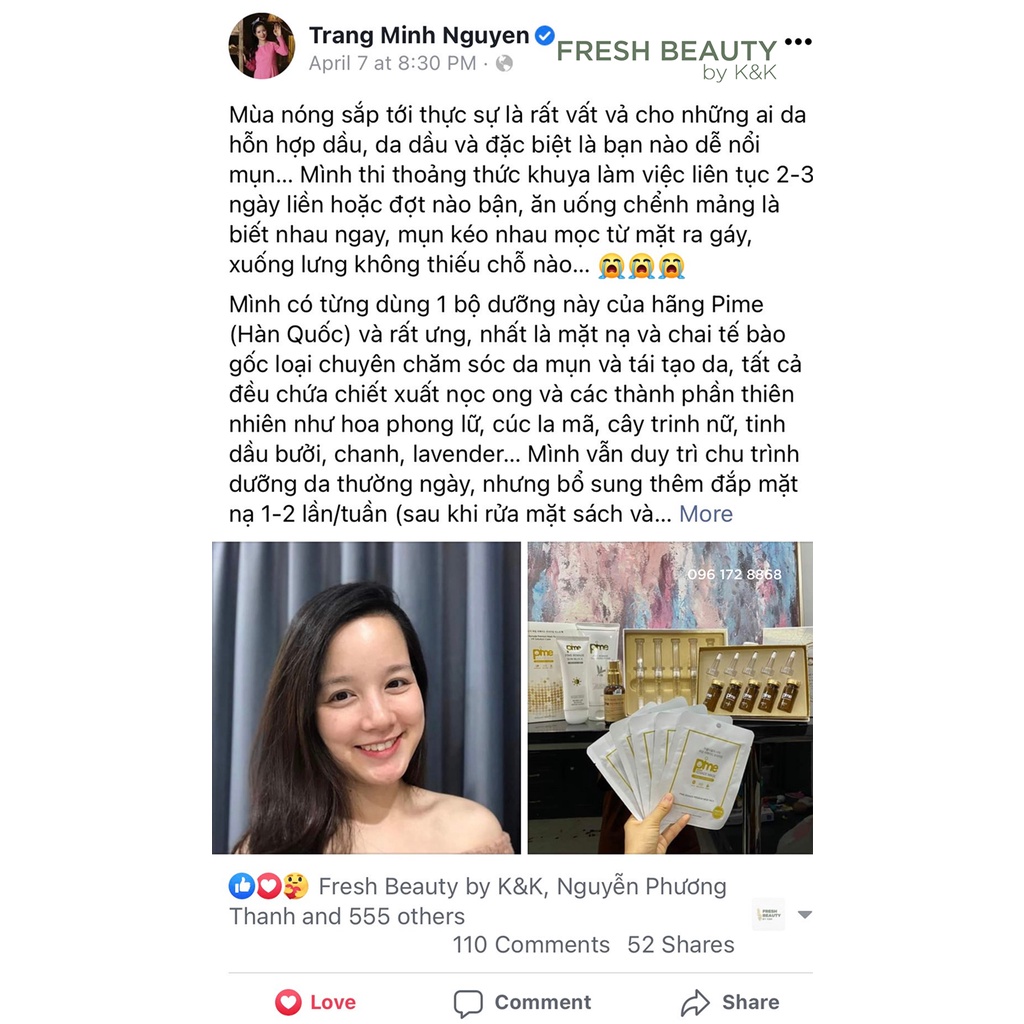
Task: Click the red heart reaction icon
Action: [268, 886]
